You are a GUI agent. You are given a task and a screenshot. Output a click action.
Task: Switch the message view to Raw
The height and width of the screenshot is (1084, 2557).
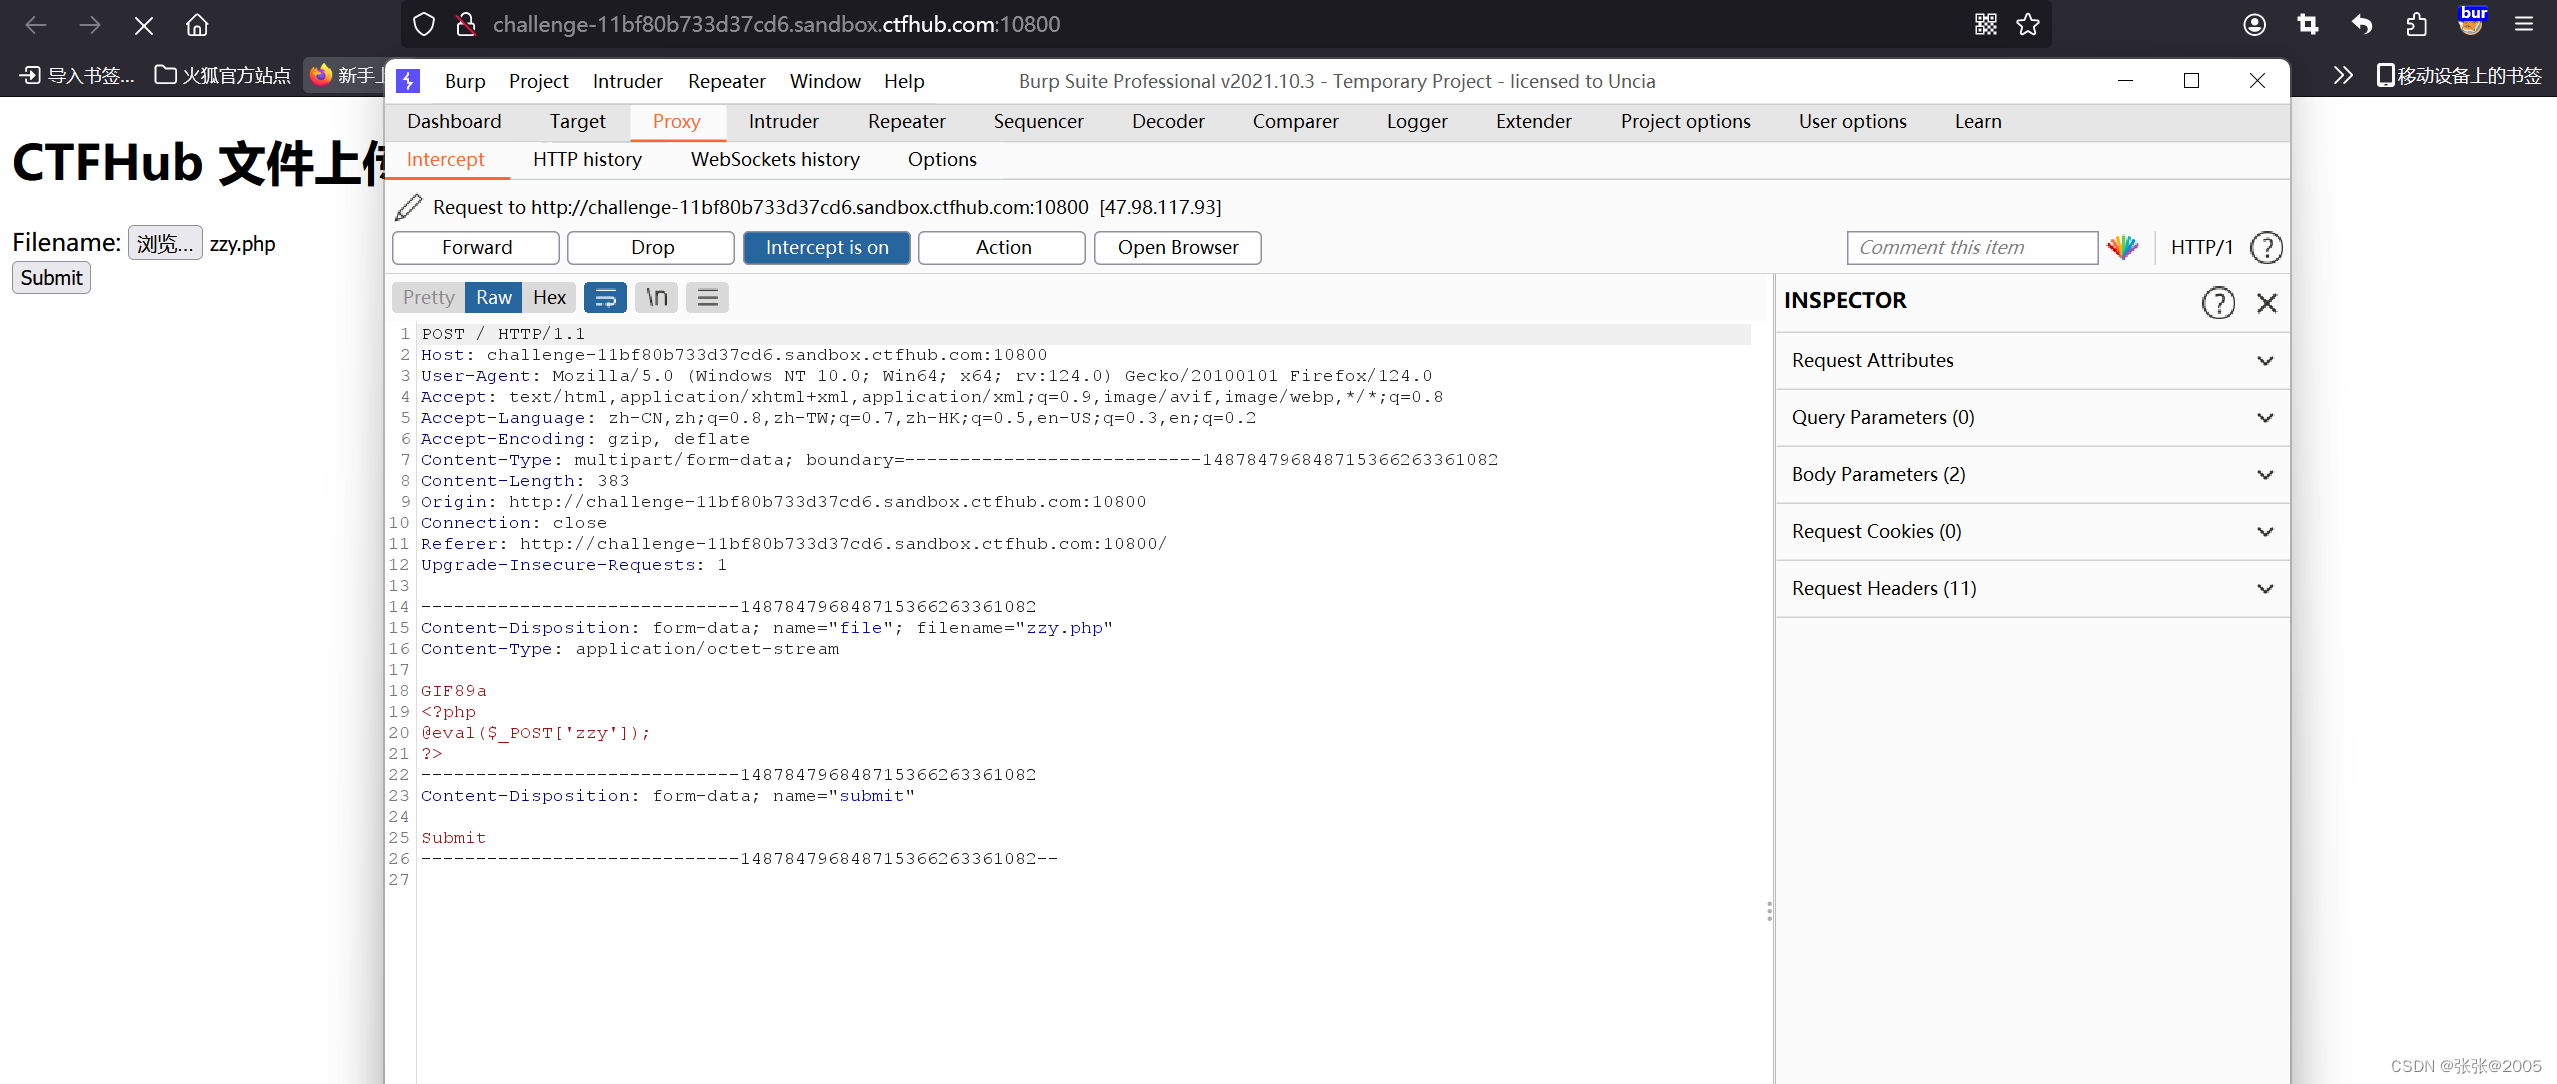tap(493, 297)
